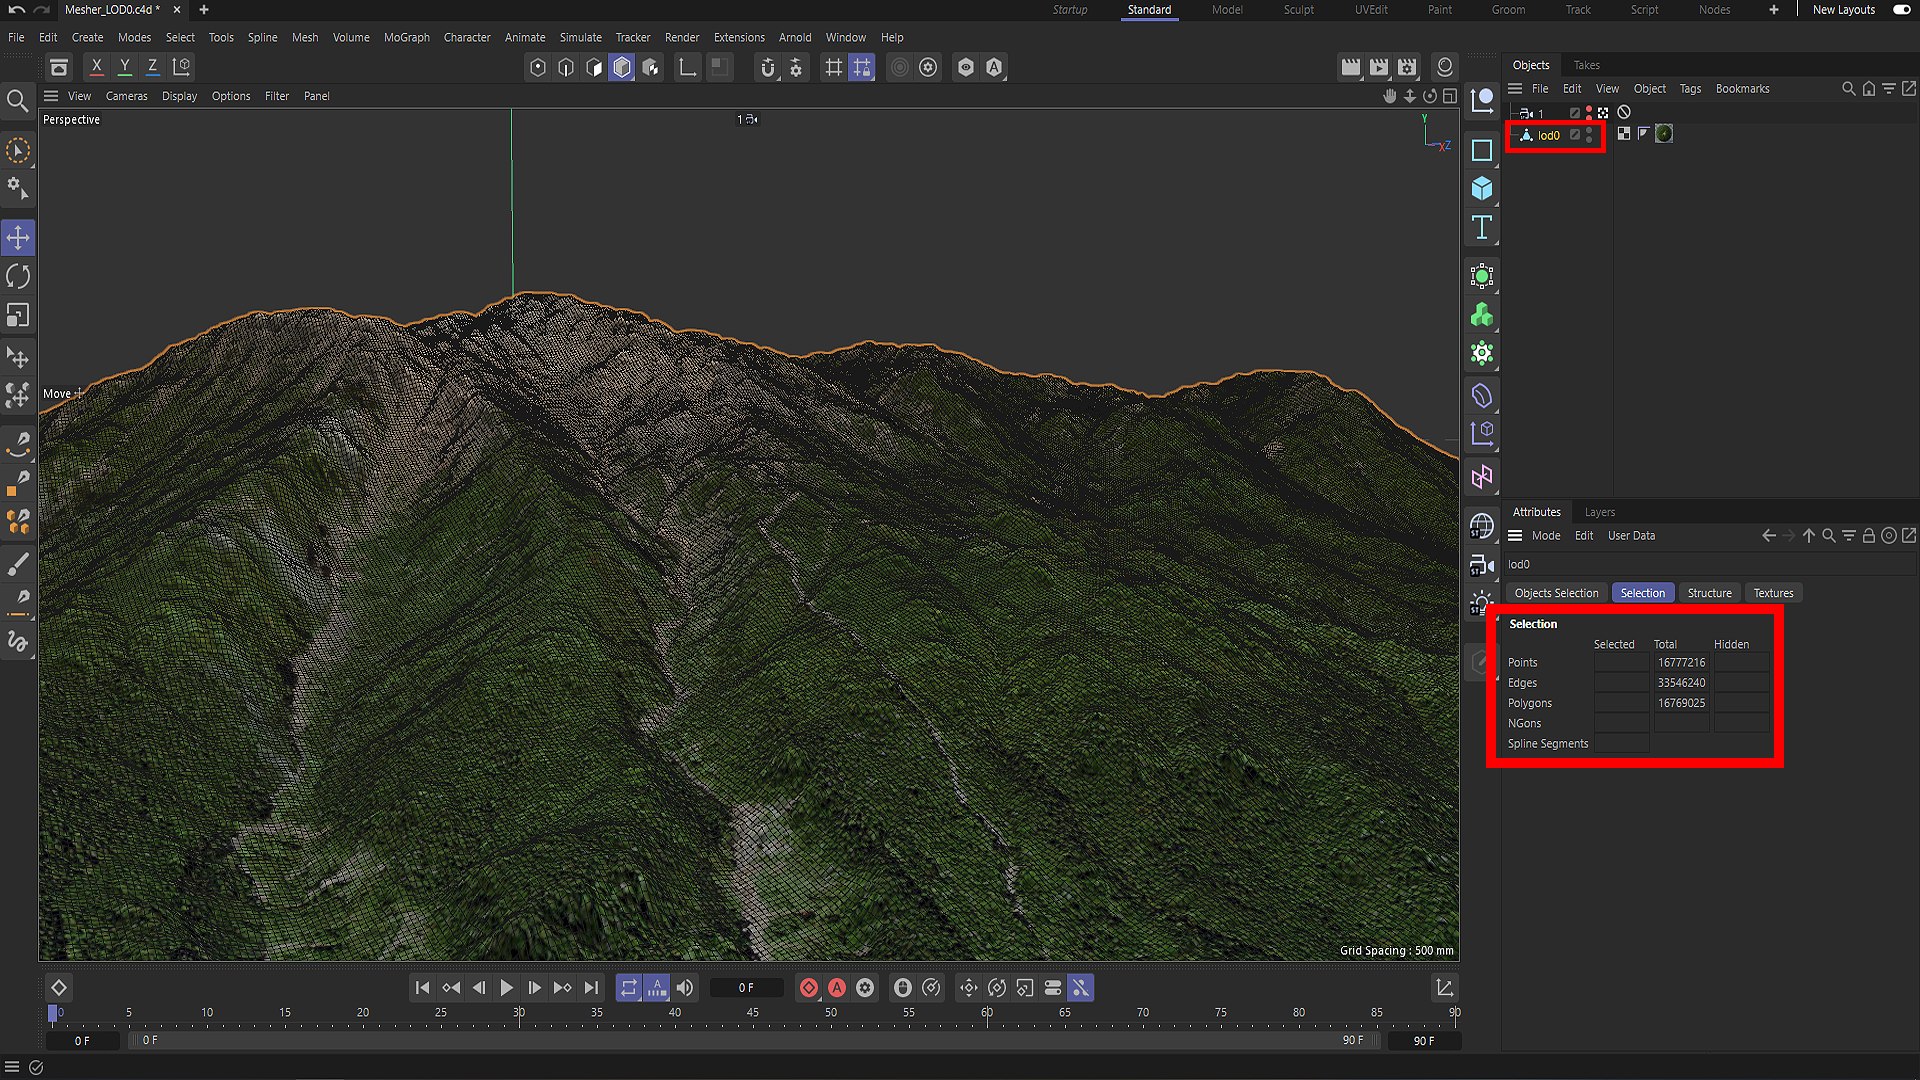Click the record active objects button
The width and height of the screenshot is (1920, 1080).
point(809,988)
